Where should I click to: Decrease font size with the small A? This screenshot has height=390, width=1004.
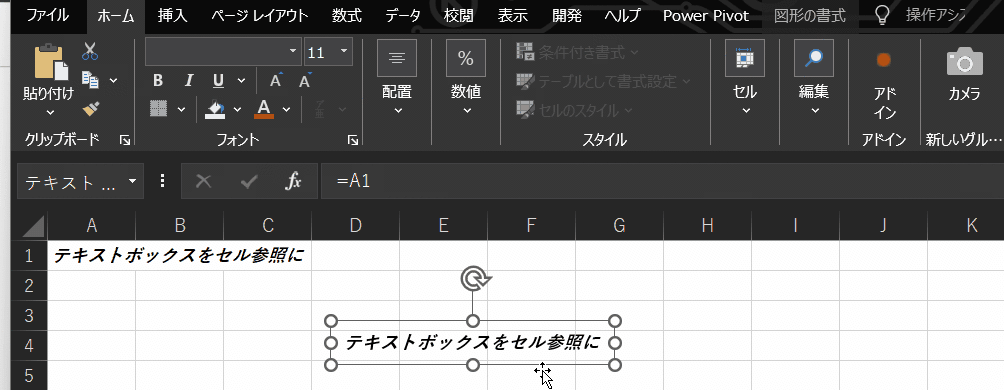(x=305, y=81)
